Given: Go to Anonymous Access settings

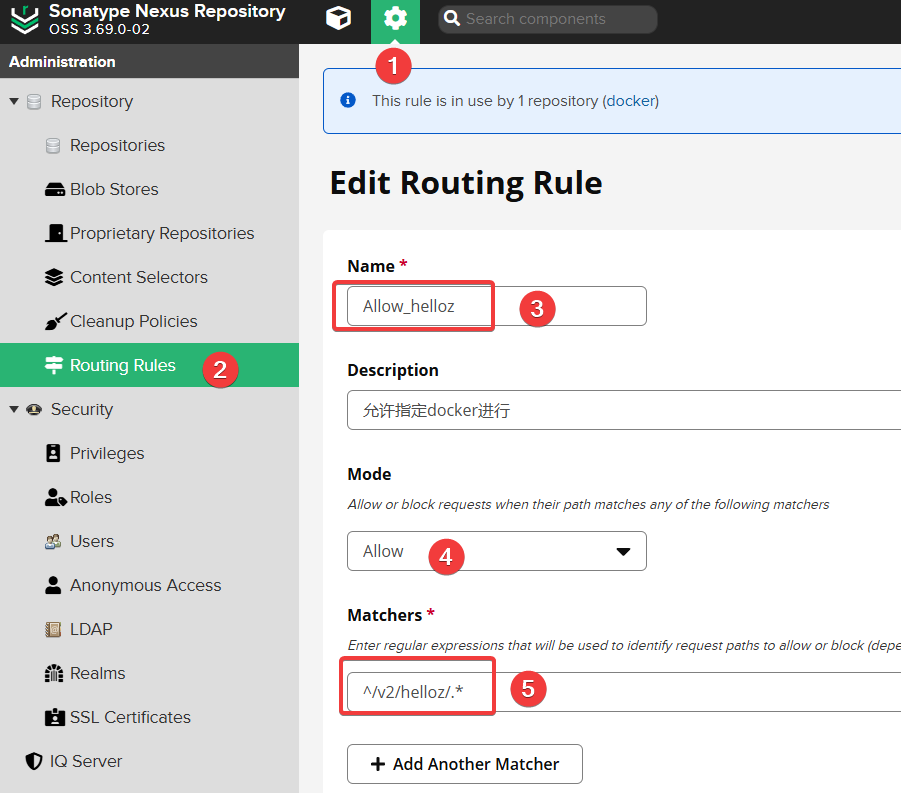Looking at the screenshot, I should click(145, 585).
